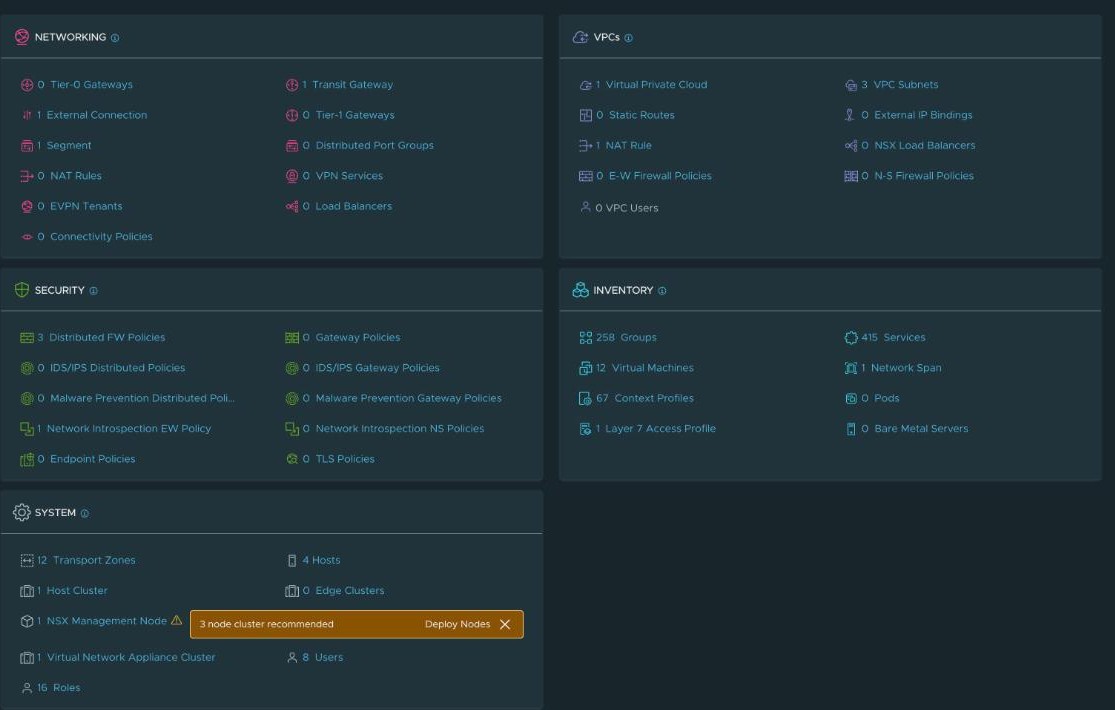1115x710 pixels.
Task: Click the VPCs cloud header icon
Action: pyautogui.click(x=580, y=37)
